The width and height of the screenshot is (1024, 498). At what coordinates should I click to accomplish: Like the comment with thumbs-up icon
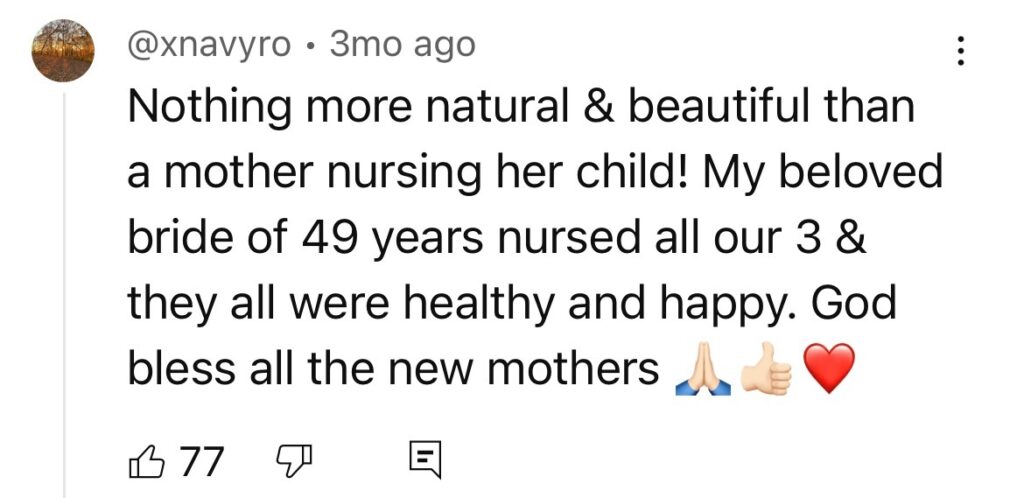point(145,461)
